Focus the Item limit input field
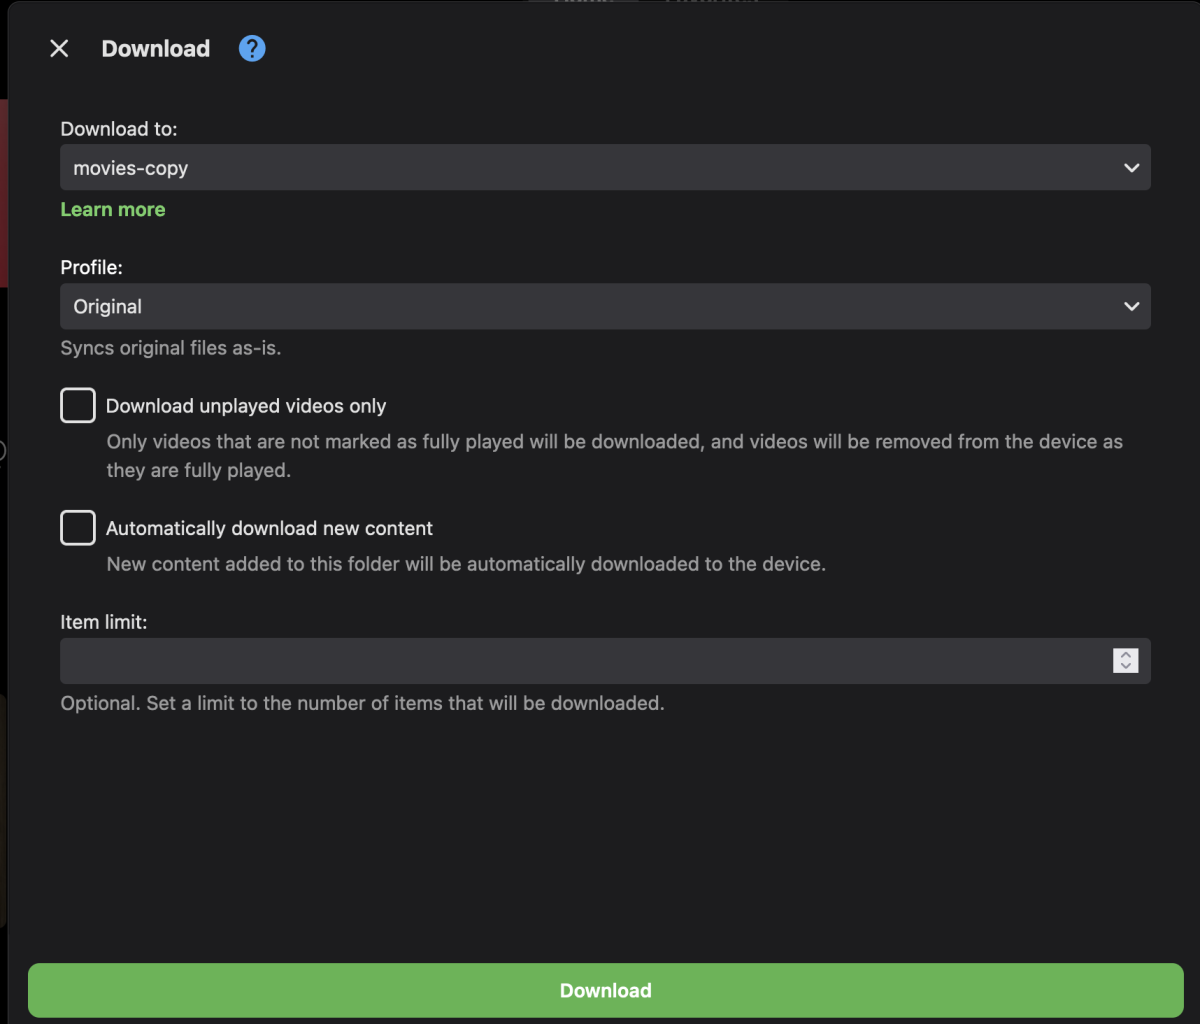 (580, 661)
